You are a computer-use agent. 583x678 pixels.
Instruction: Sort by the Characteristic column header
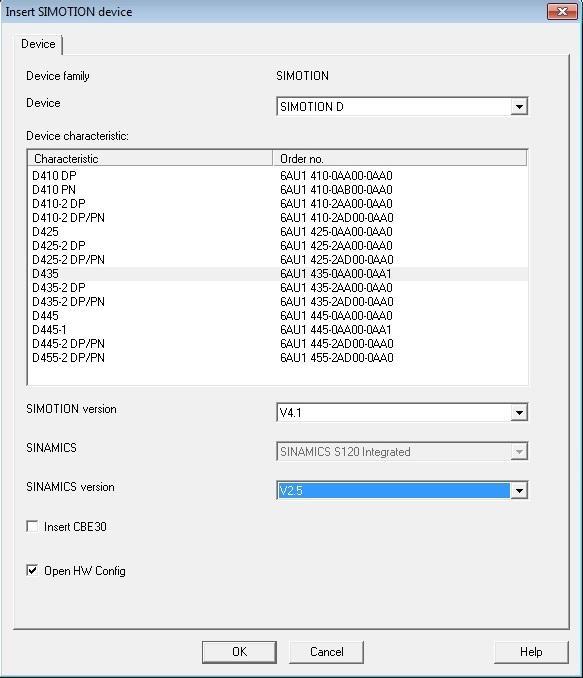pos(150,159)
